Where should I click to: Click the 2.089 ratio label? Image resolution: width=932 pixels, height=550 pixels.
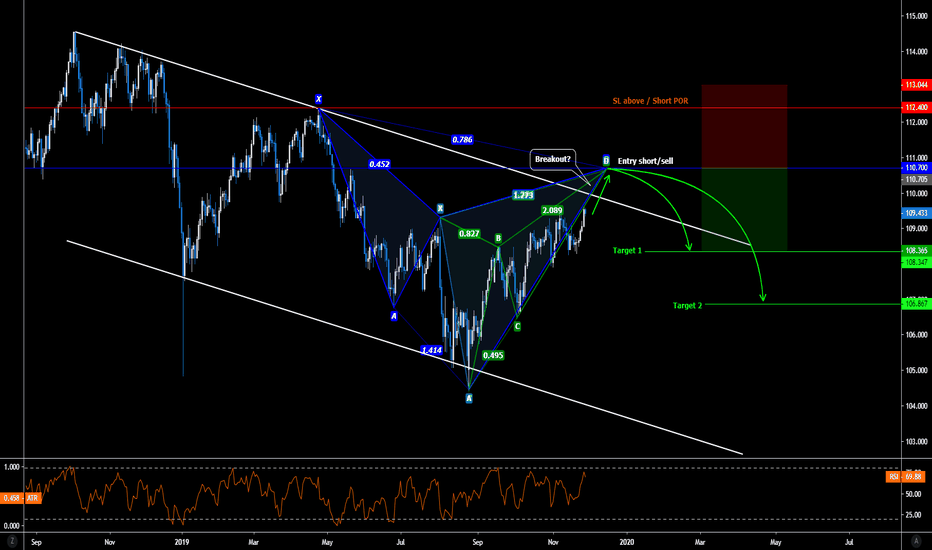tap(552, 211)
